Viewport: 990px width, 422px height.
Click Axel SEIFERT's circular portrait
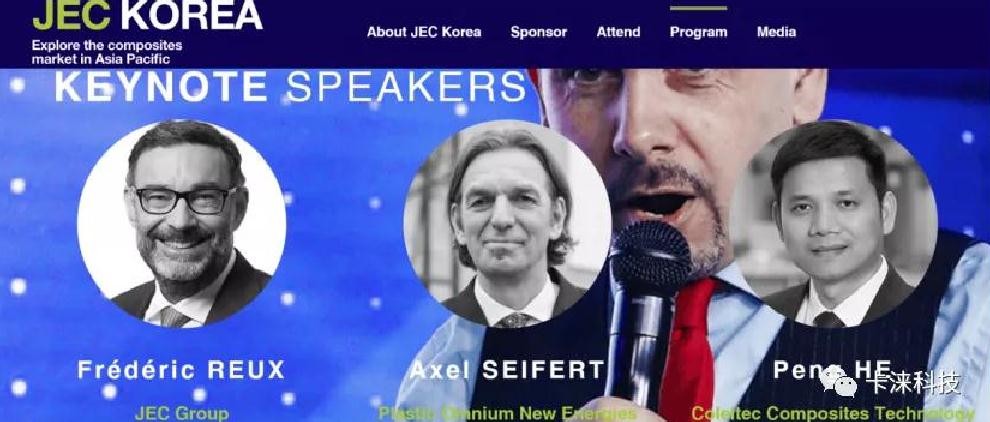point(507,223)
